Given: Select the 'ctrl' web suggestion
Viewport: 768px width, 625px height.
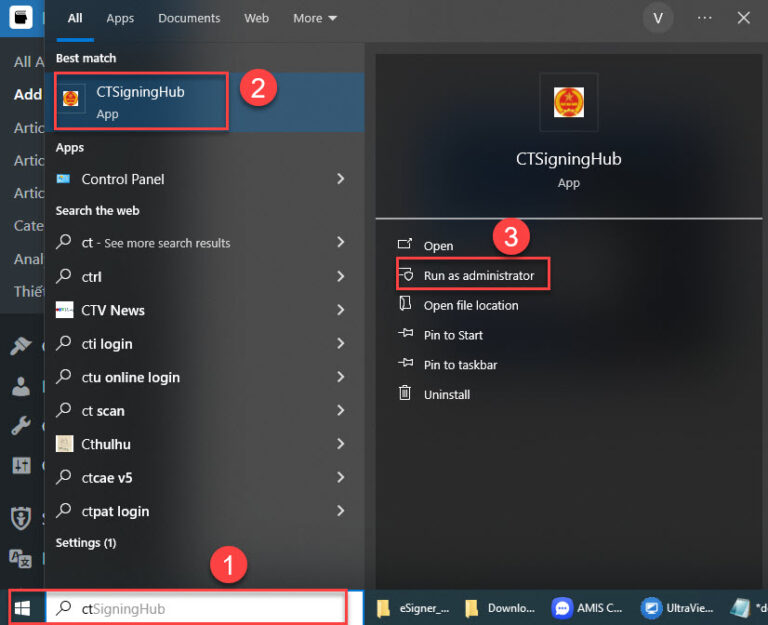Looking at the screenshot, I should click(91, 277).
